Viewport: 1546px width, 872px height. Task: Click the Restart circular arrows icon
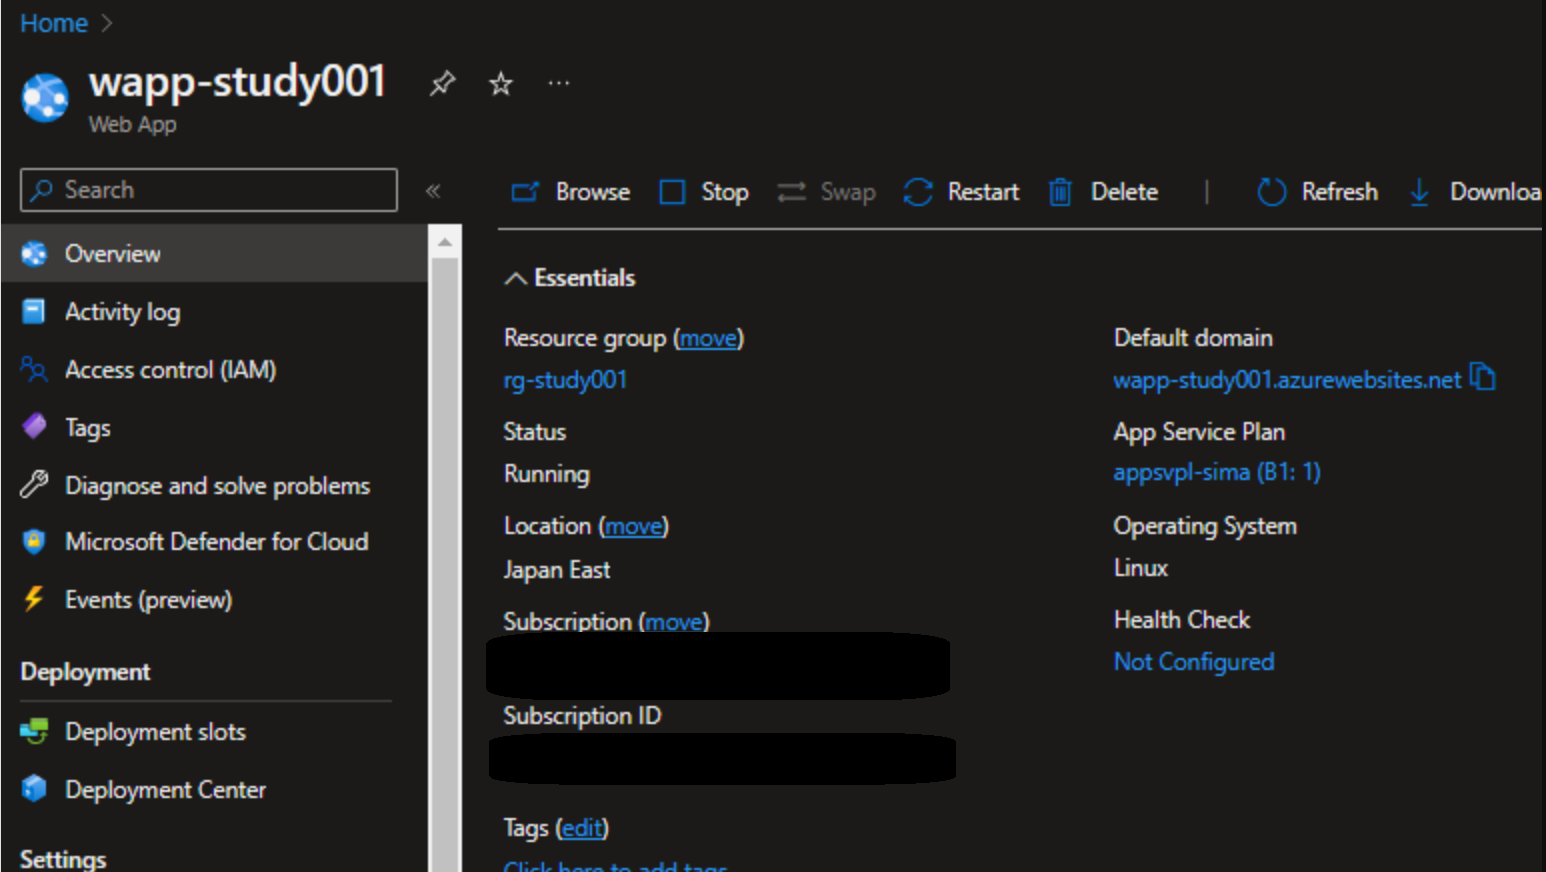(x=918, y=191)
